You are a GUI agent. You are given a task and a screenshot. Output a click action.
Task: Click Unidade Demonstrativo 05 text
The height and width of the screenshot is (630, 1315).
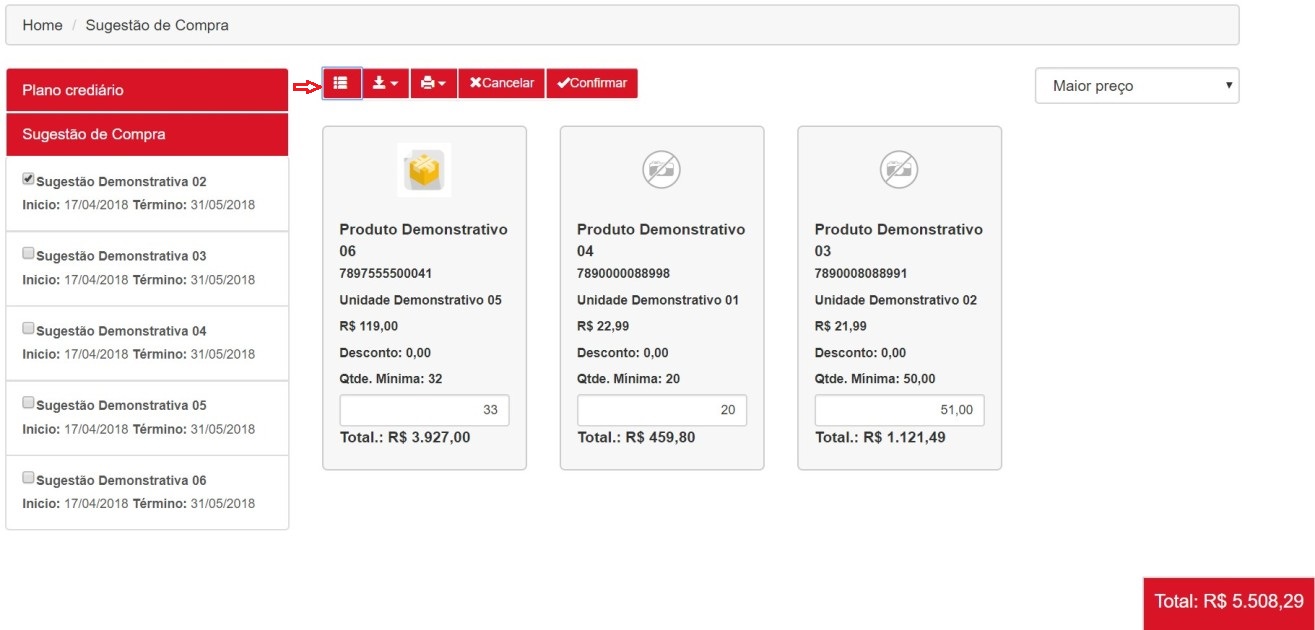[421, 300]
